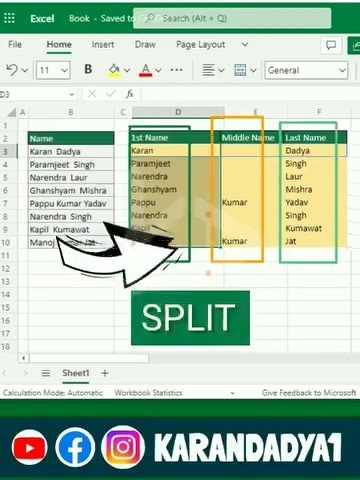Expand the alignment dropdown arrow

pyautogui.click(x=221, y=70)
